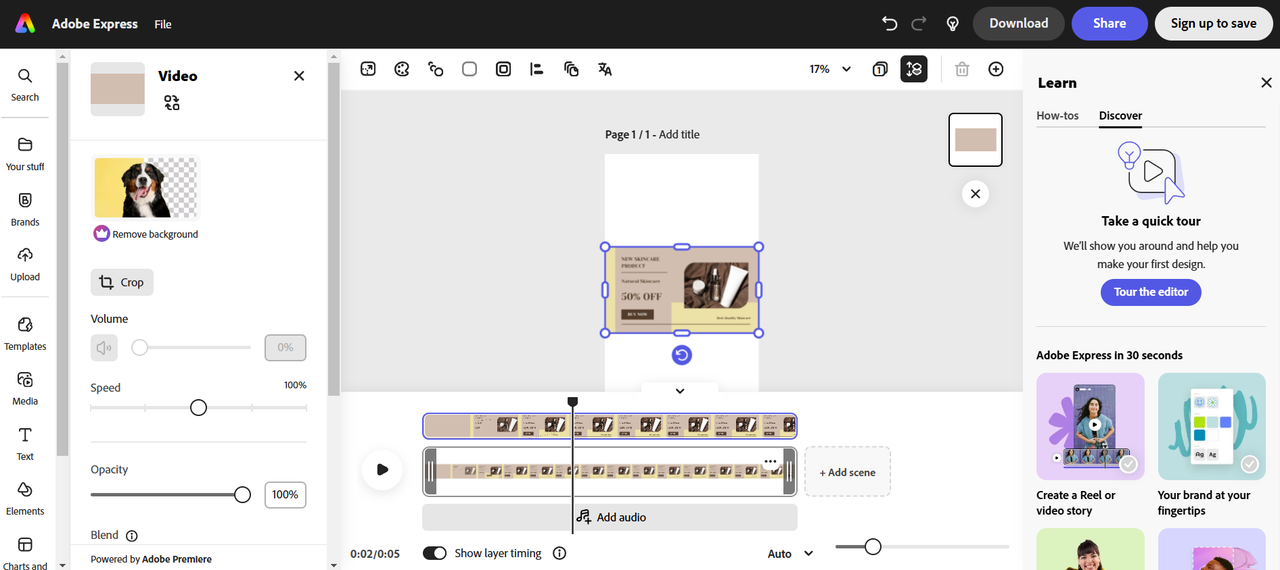Switch to the Discover tab
This screenshot has height=570, width=1280.
point(1120,115)
